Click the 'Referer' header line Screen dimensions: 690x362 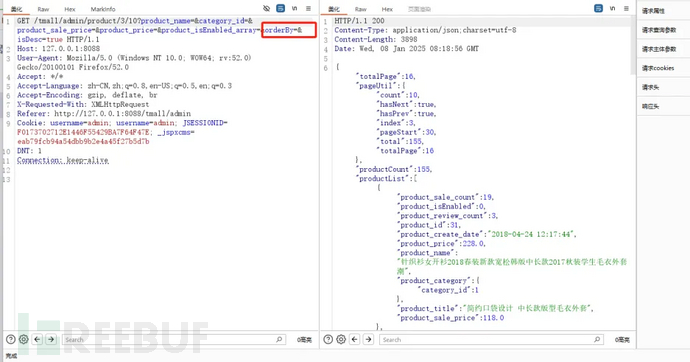point(104,113)
